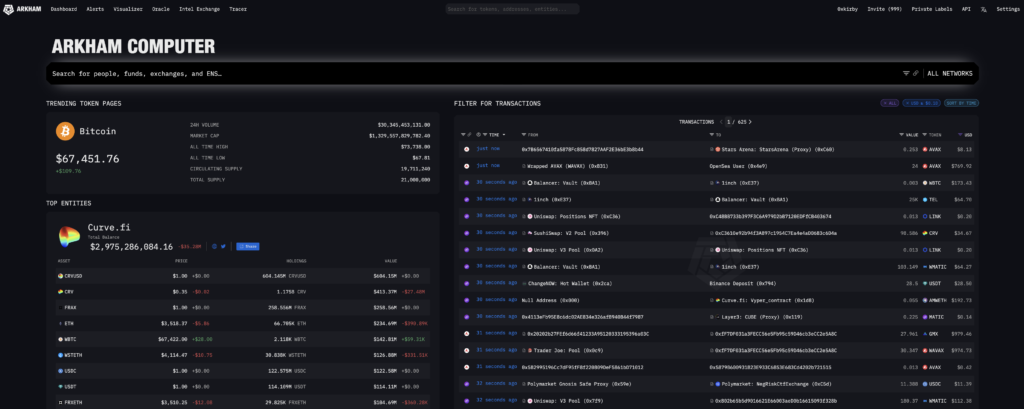Go to the Visualizer page

tap(128, 9)
